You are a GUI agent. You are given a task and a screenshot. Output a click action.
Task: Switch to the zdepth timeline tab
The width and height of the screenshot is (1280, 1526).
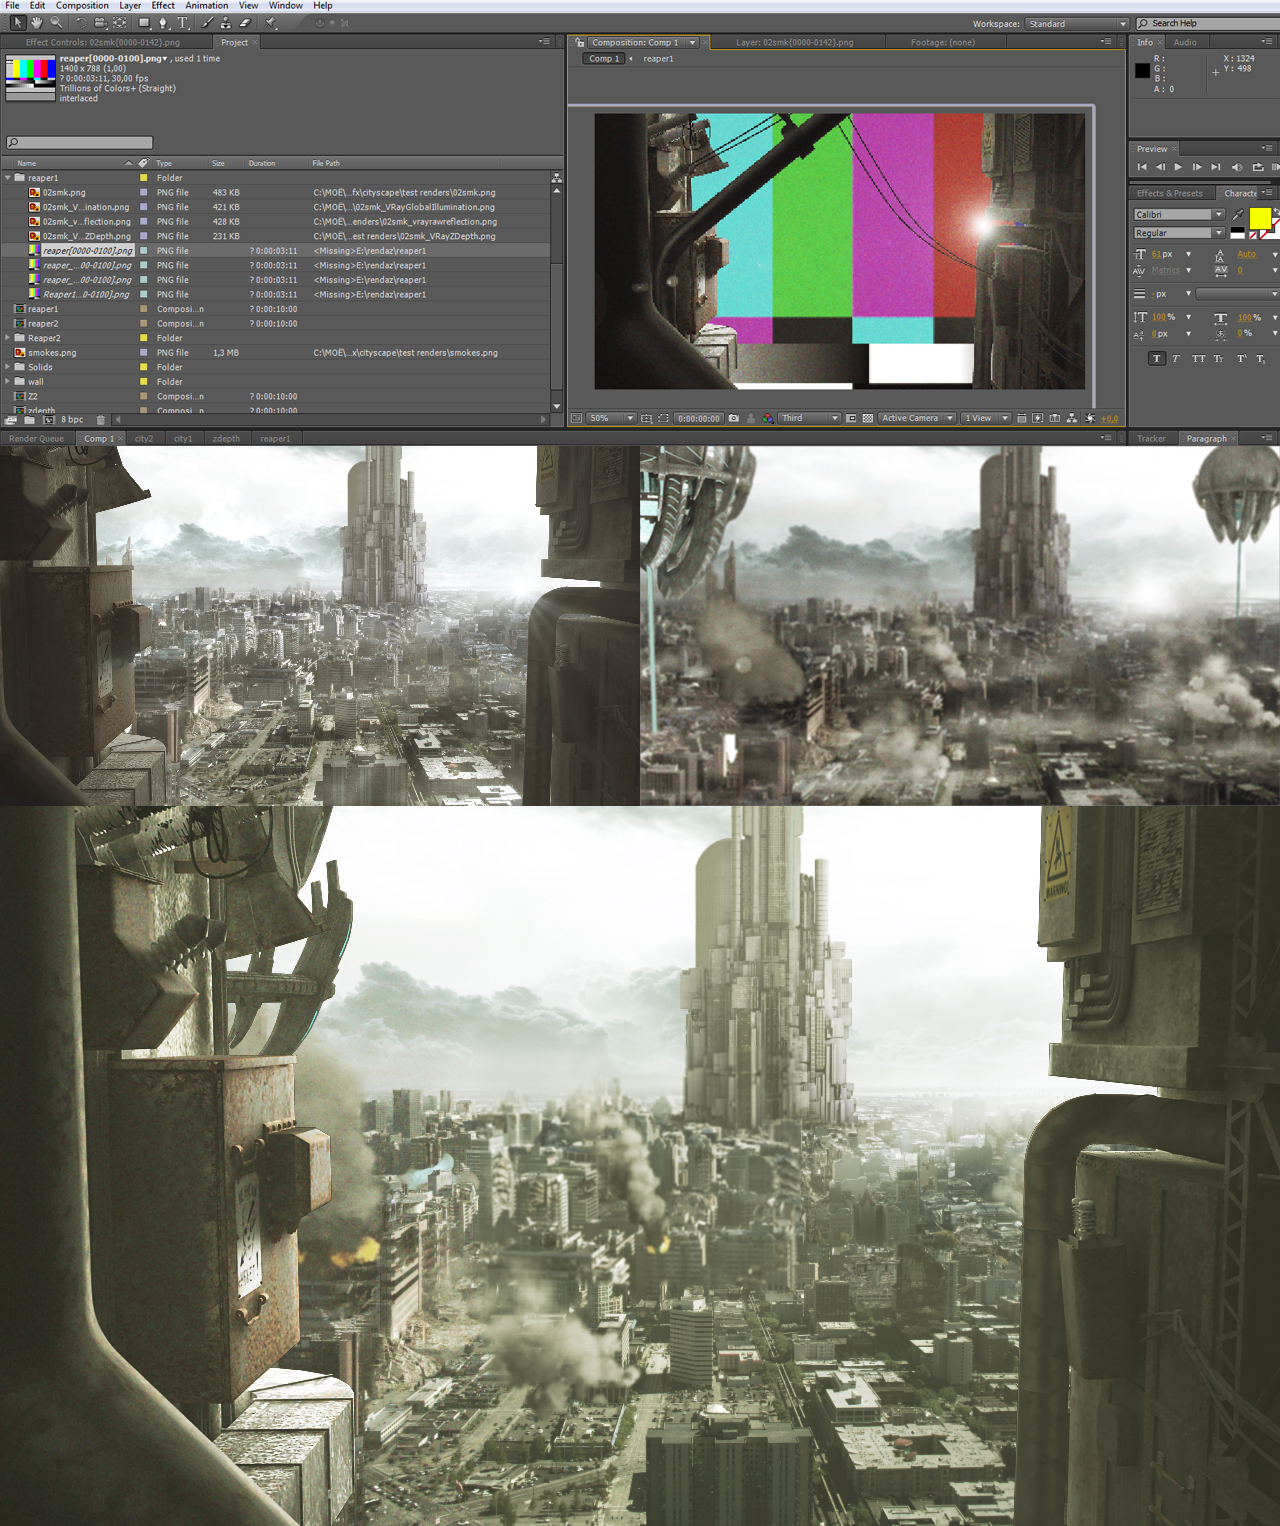pos(226,438)
